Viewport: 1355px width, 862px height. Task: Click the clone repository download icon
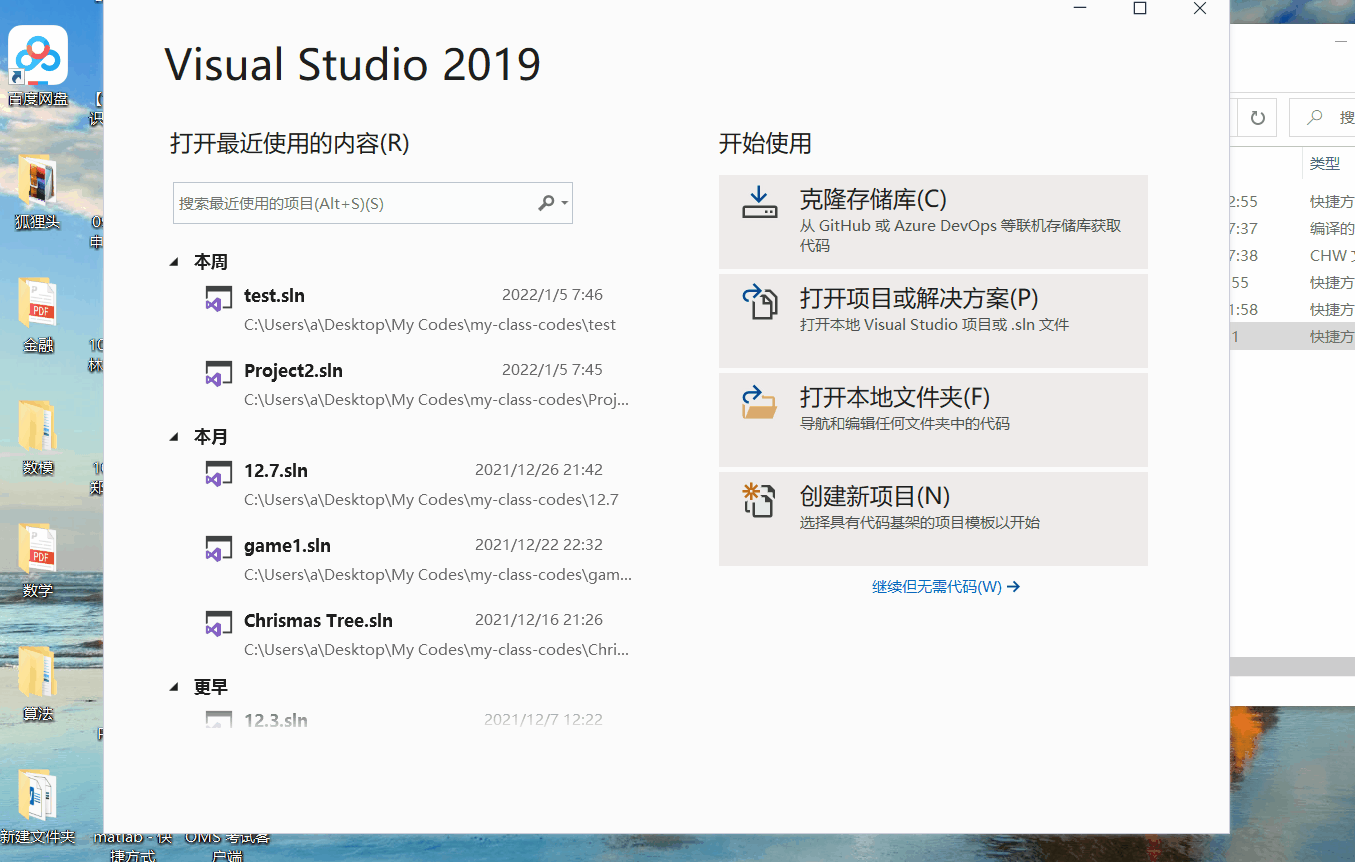(x=759, y=202)
